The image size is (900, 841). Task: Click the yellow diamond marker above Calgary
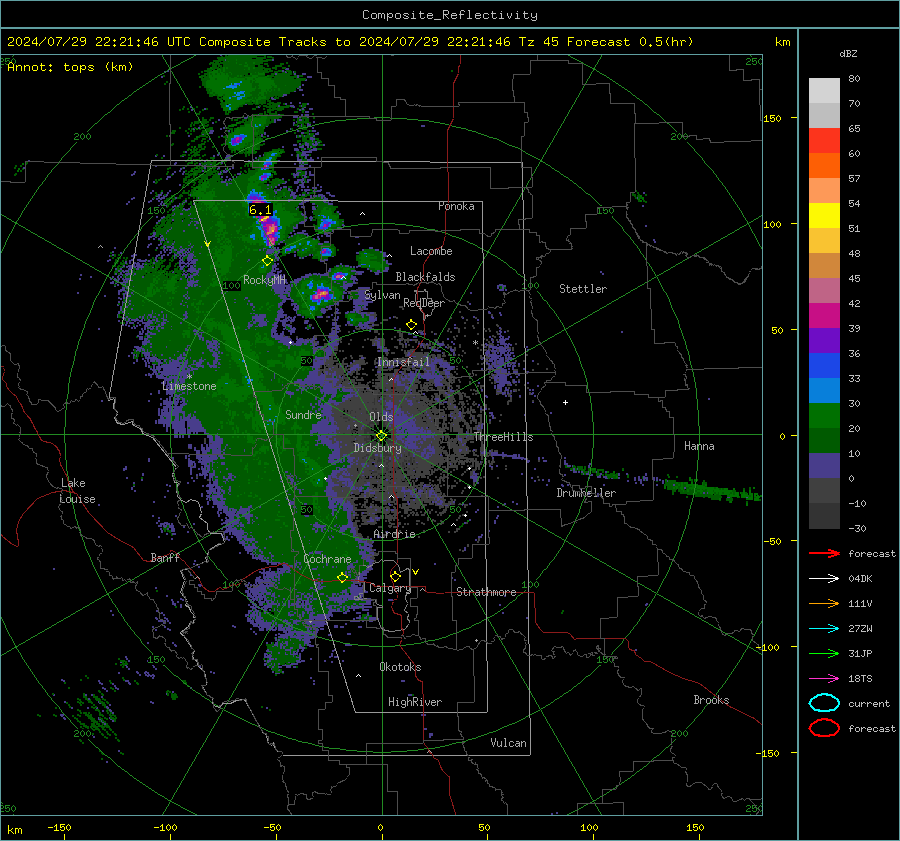395,576
